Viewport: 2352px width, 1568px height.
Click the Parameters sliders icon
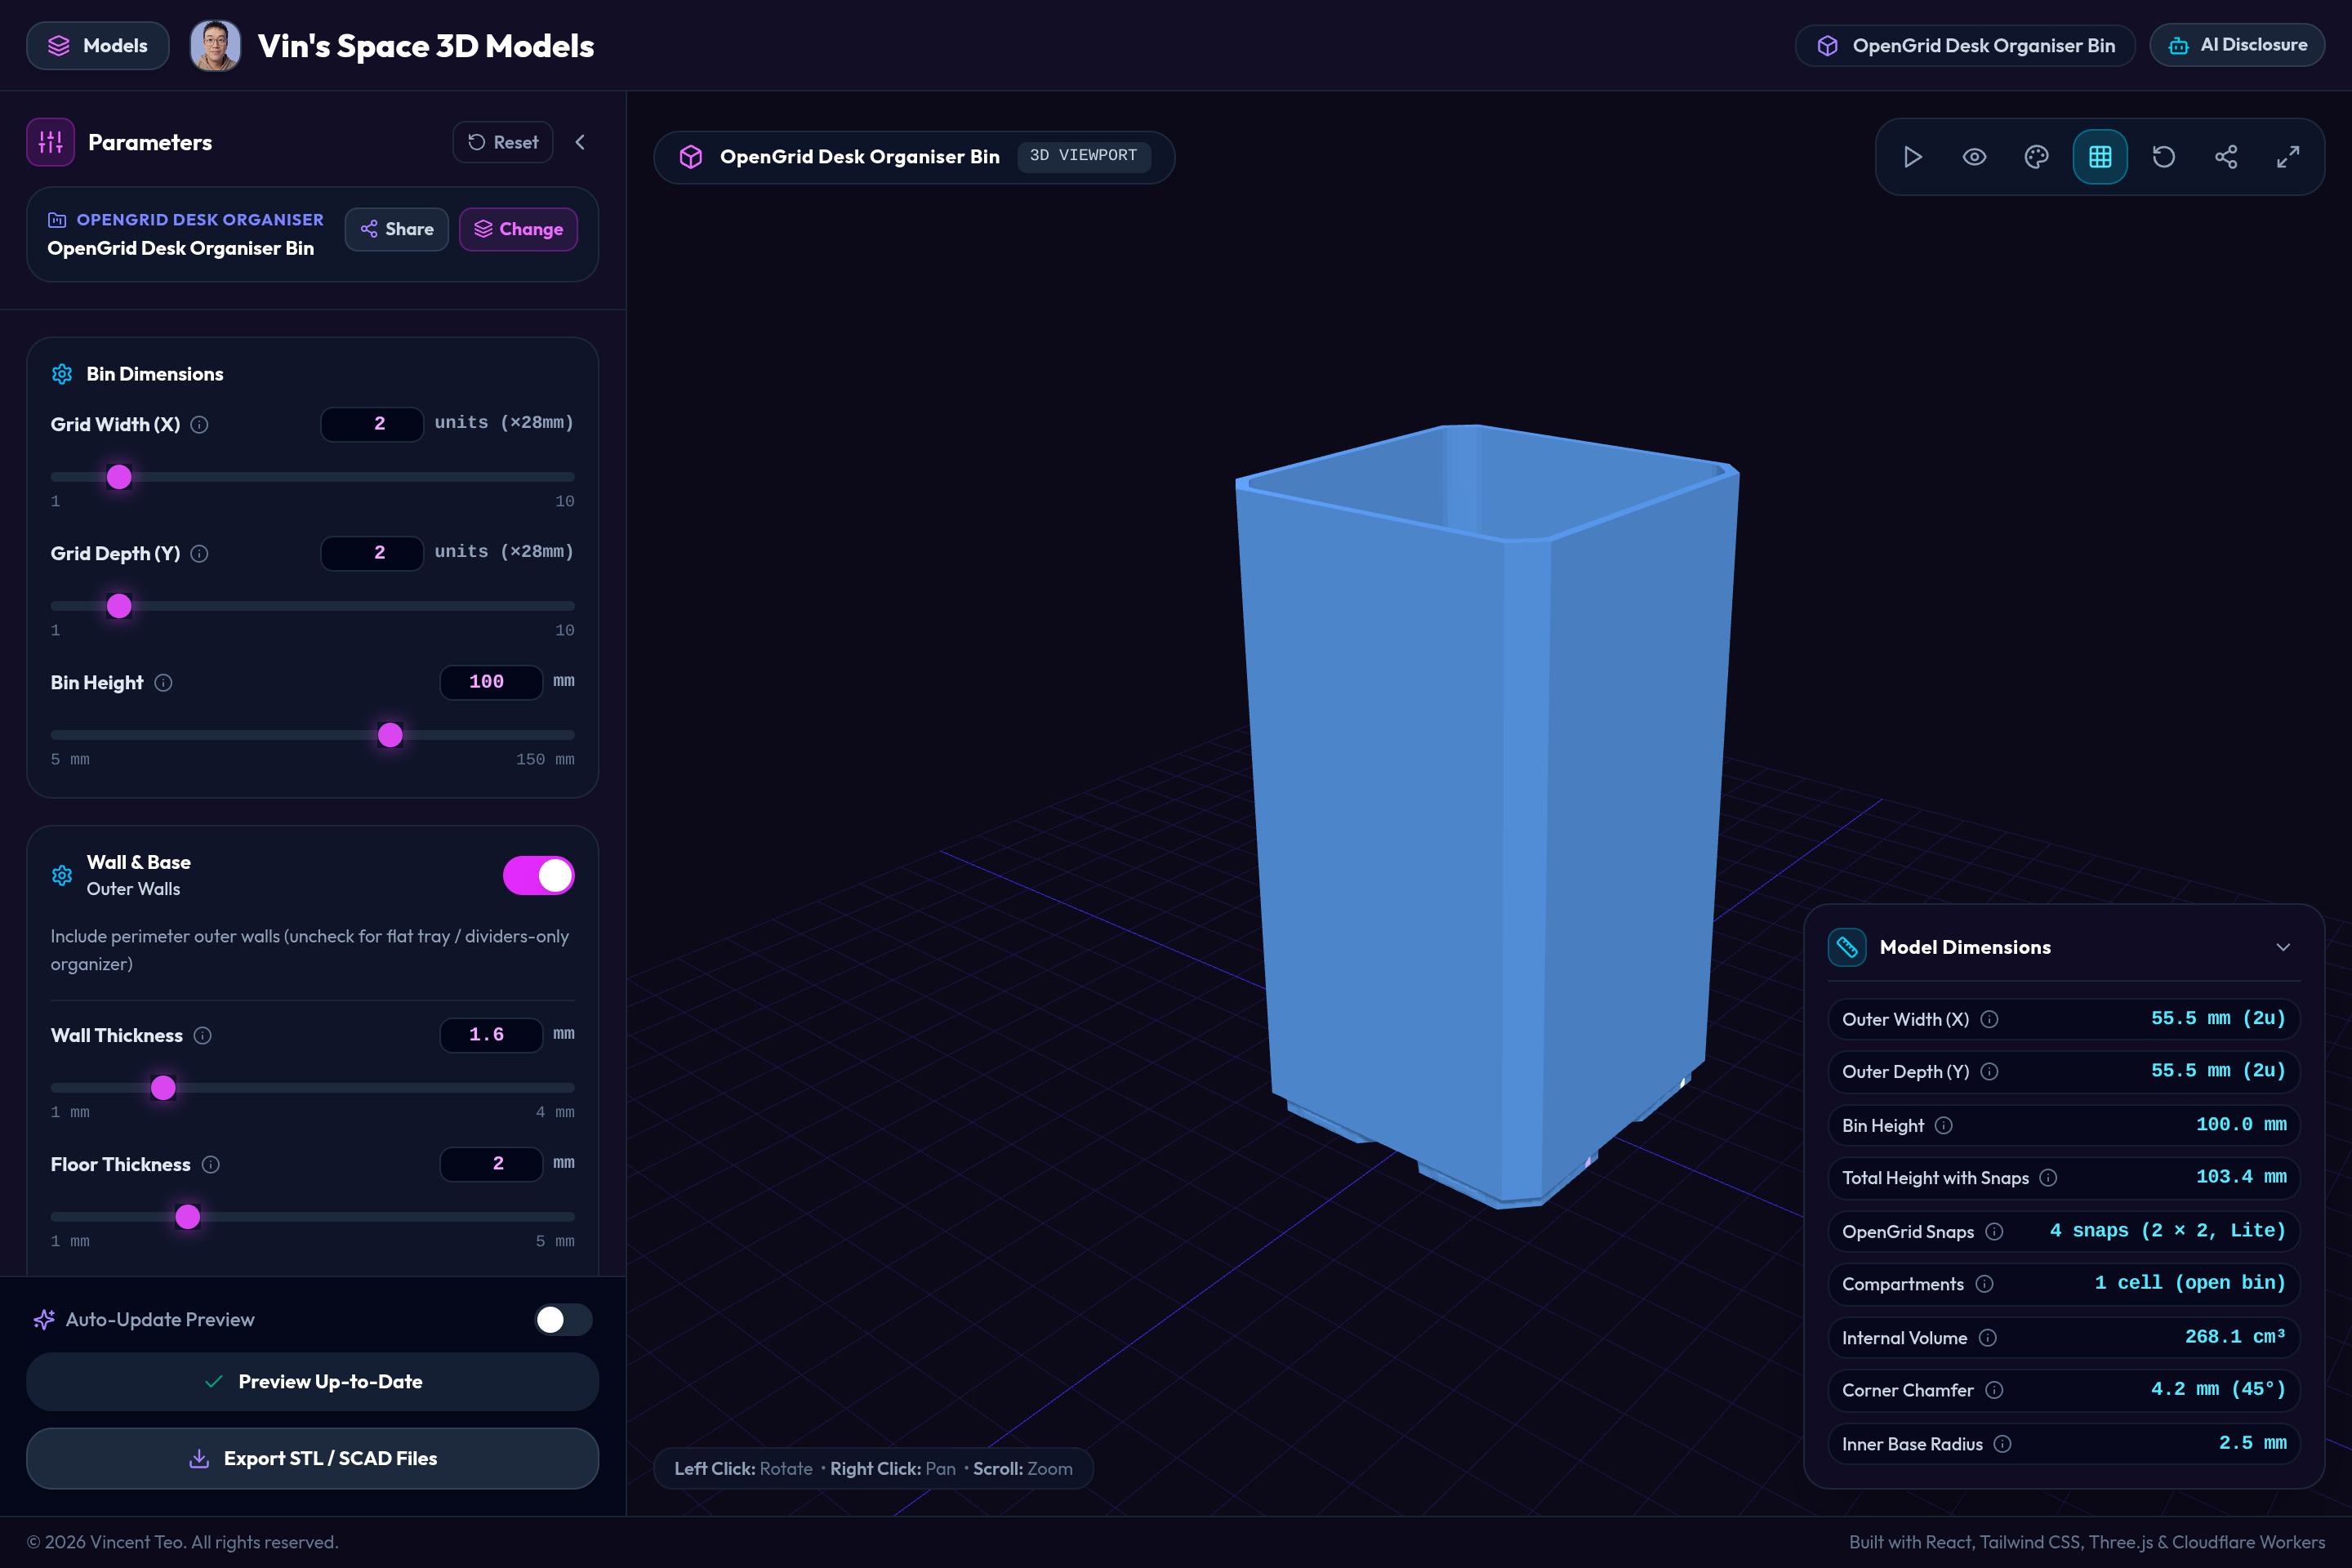click(50, 142)
